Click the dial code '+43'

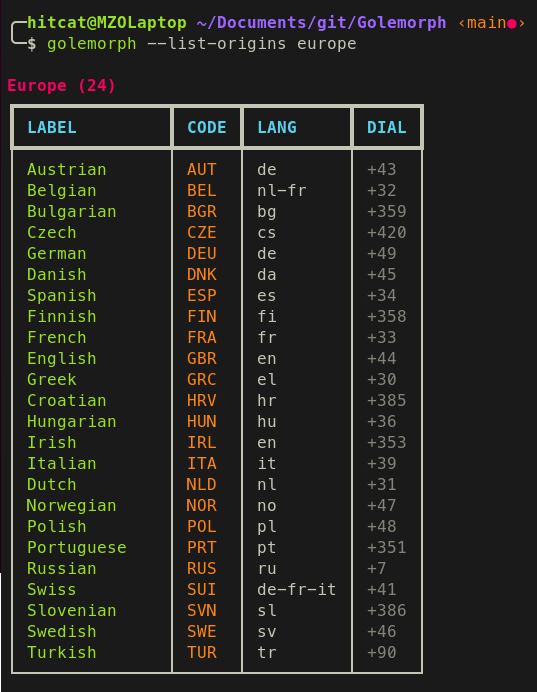coord(382,169)
